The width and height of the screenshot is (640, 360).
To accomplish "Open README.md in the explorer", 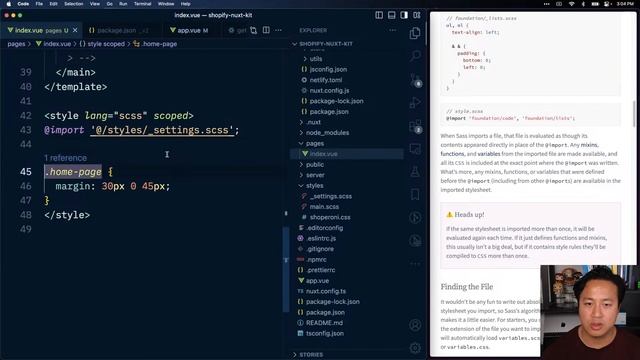I will tap(324, 323).
